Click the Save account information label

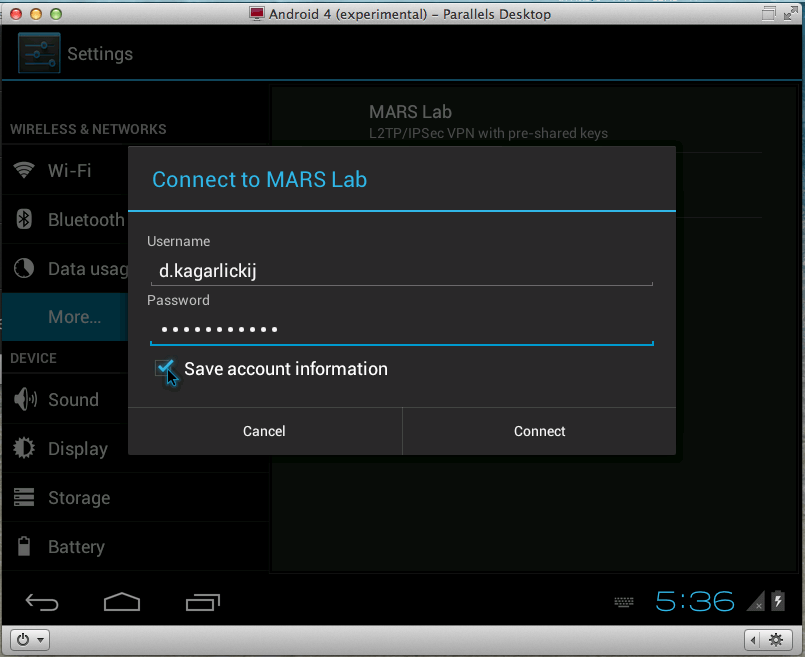286,369
